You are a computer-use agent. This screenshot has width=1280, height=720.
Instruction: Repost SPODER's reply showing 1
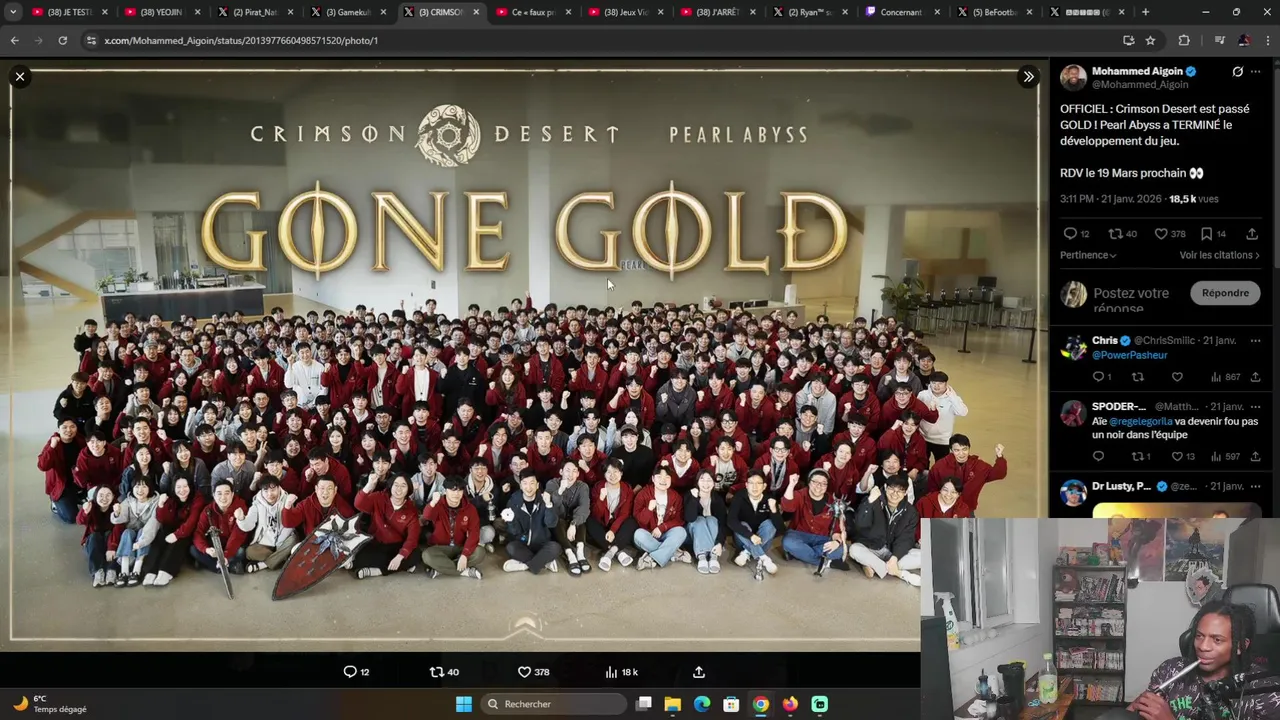(1140, 457)
